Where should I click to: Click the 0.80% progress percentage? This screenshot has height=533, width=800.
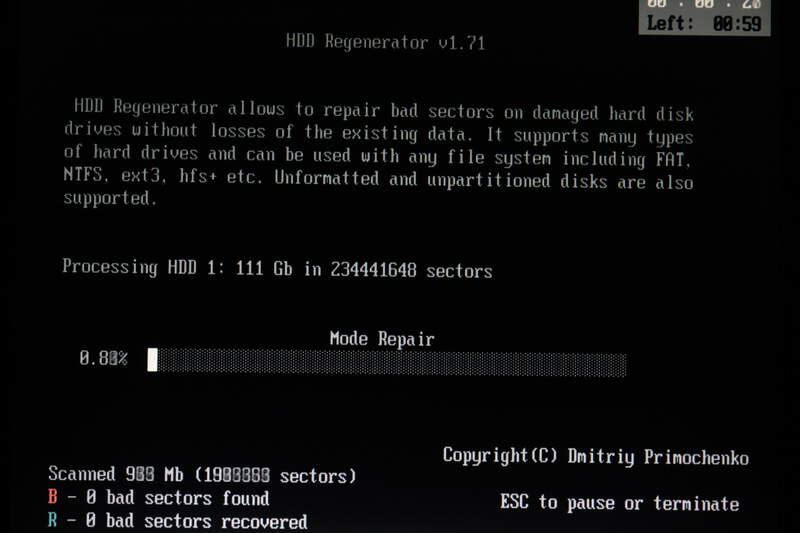click(104, 359)
